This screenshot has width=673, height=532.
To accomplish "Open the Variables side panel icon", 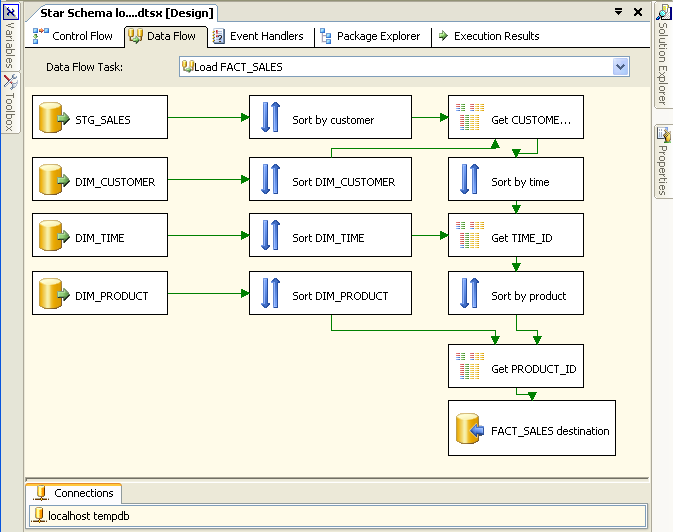I will 10,12.
